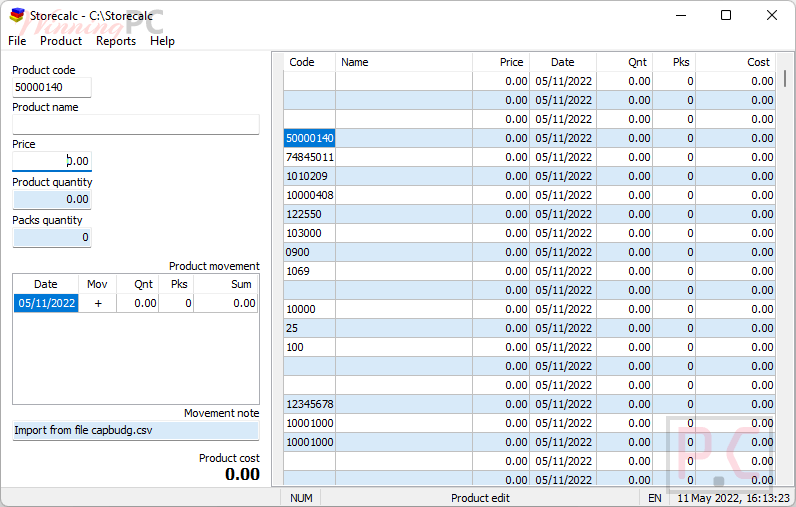The height and width of the screenshot is (507, 796).
Task: Select the row with code 10000
Action: pos(529,309)
